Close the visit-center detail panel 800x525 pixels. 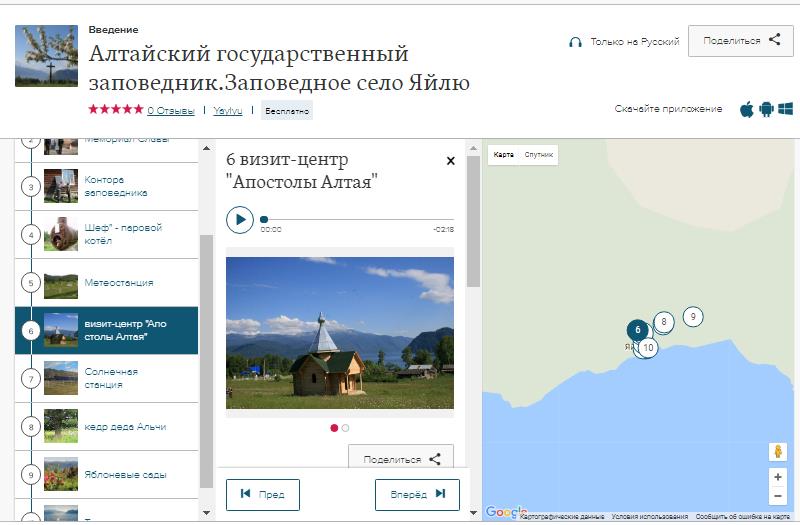pos(450,161)
